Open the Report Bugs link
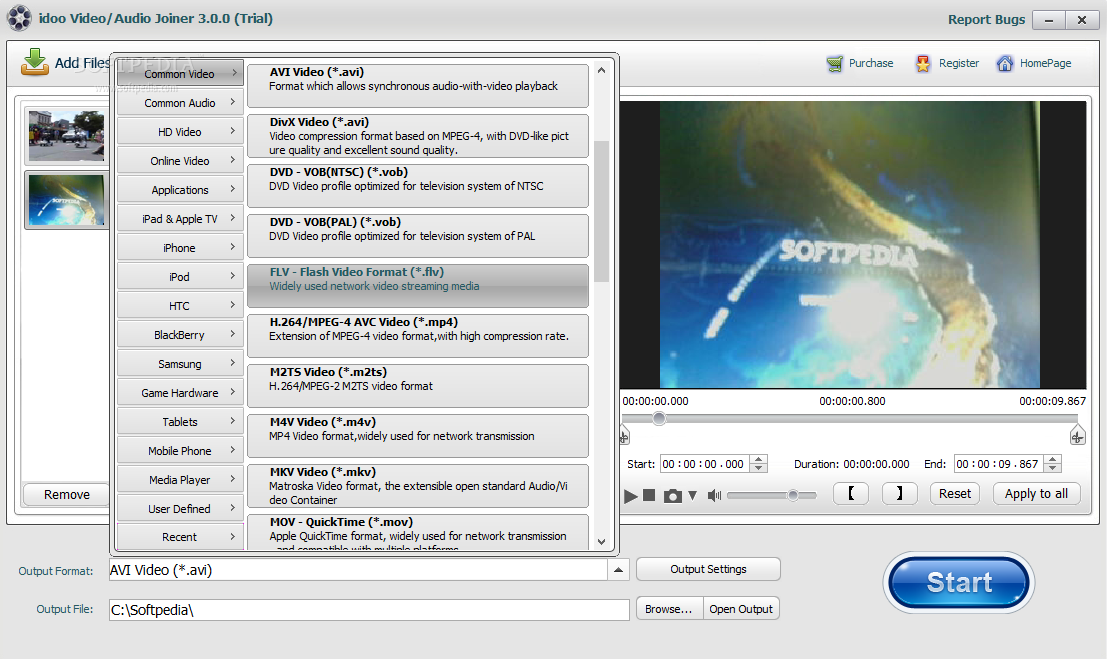This screenshot has height=659, width=1107. coord(986,20)
